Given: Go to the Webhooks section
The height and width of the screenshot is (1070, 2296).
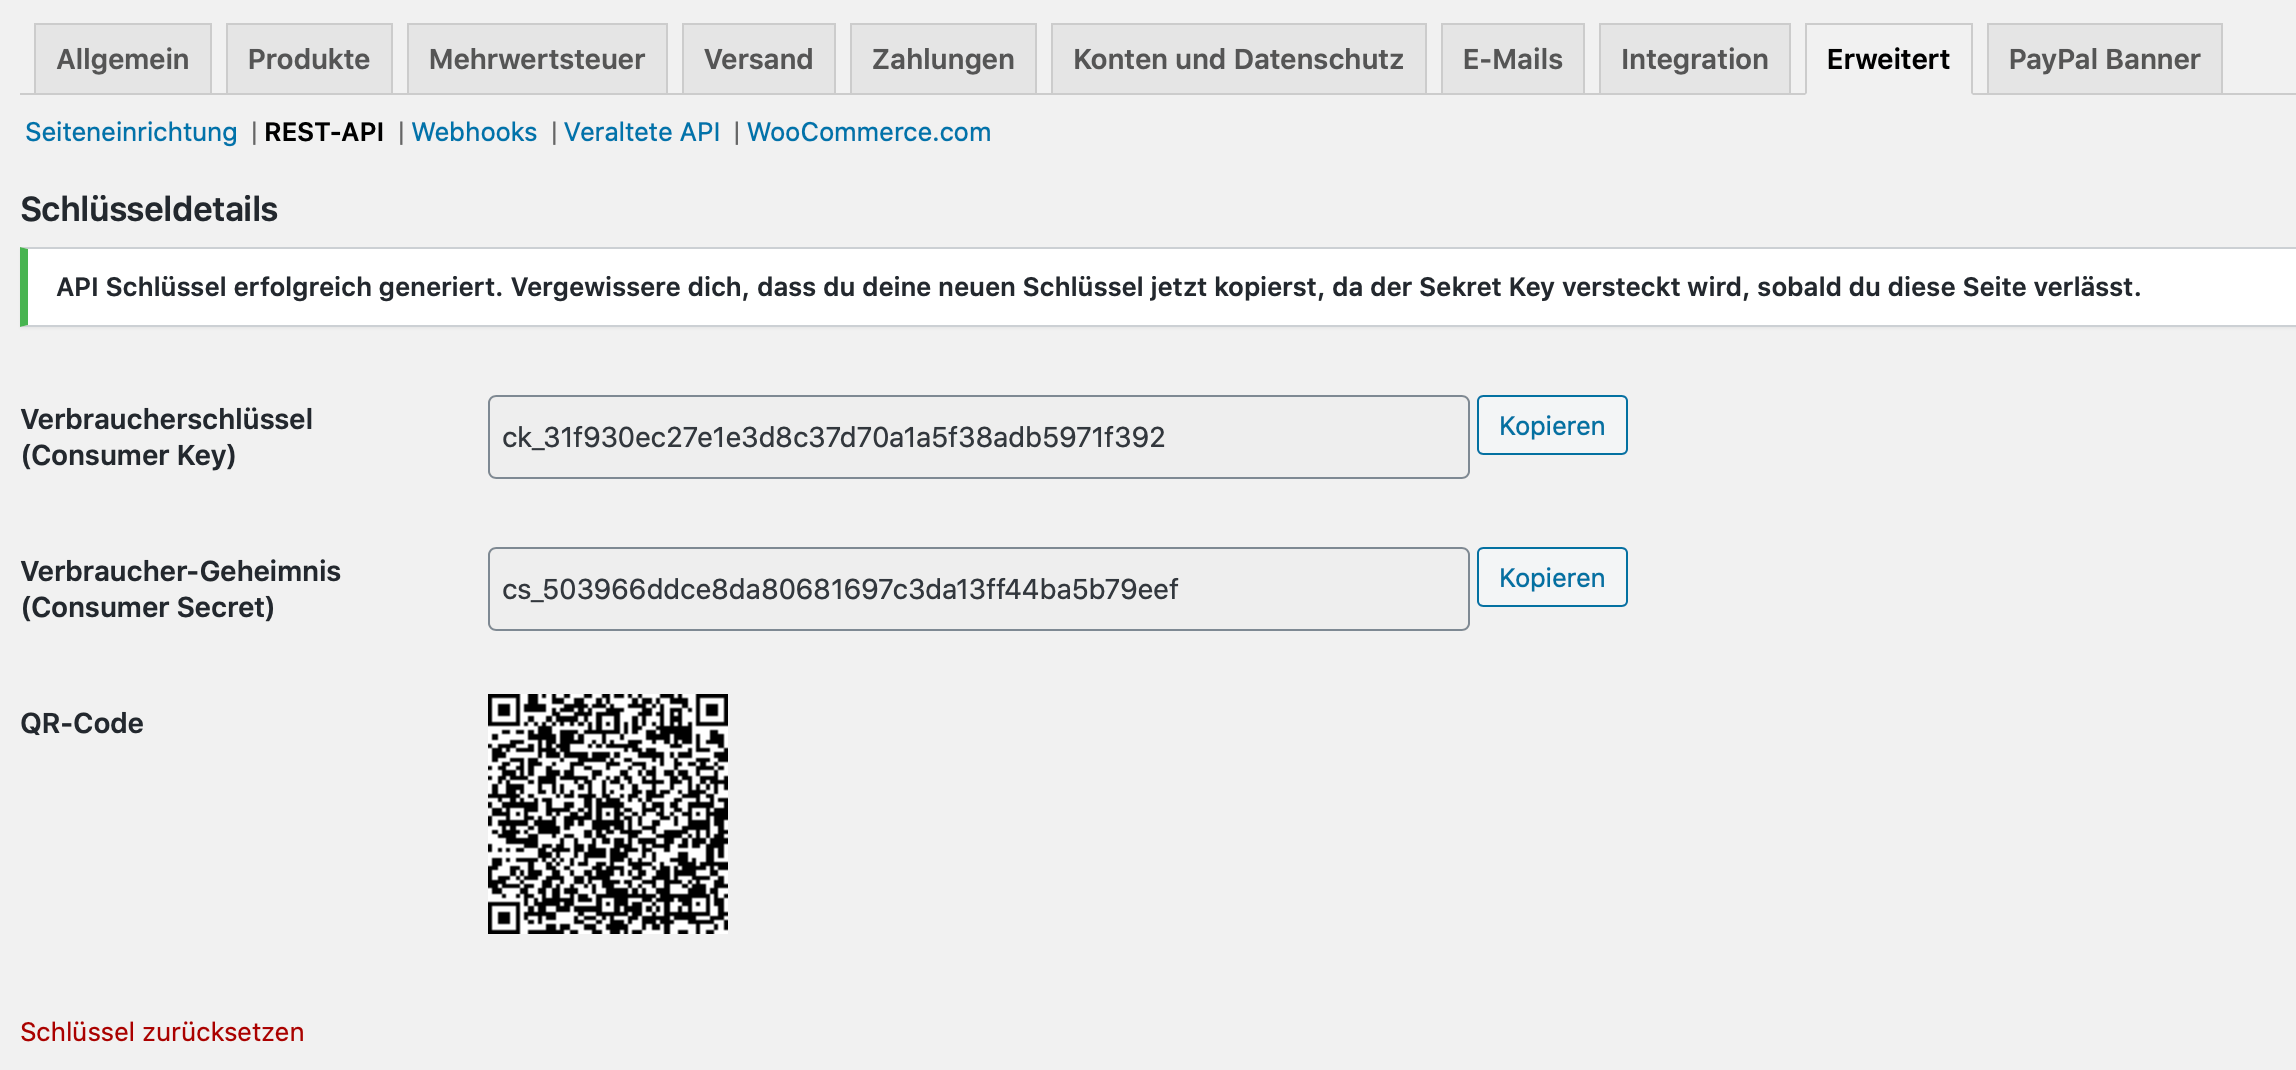Looking at the screenshot, I should pyautogui.click(x=474, y=132).
